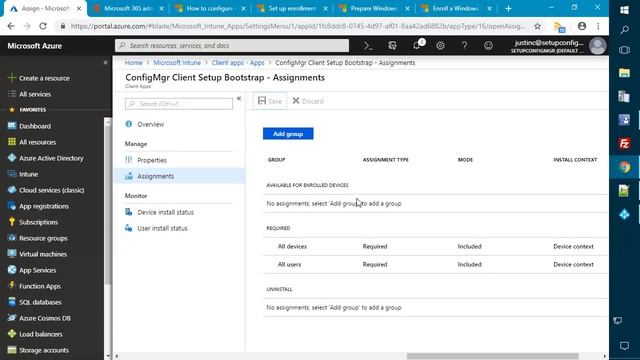
Task: Open notifications bell icon
Action: (417, 45)
